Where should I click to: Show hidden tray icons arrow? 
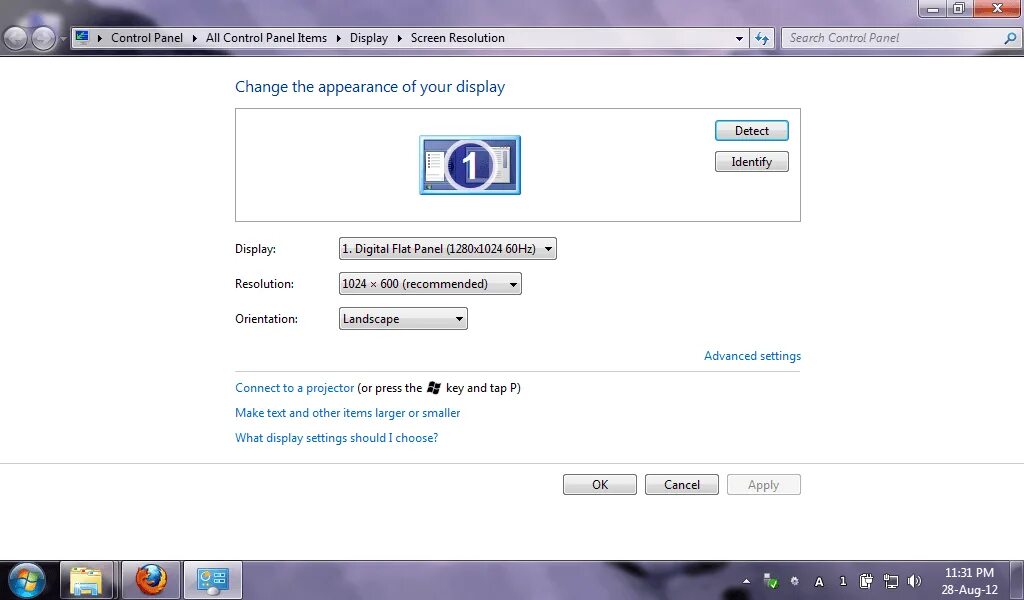click(x=746, y=581)
